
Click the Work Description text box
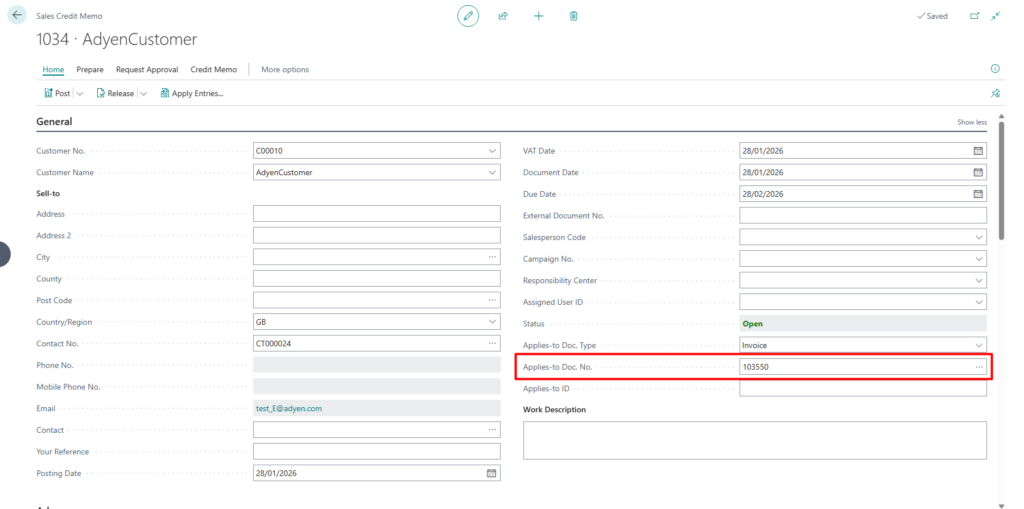point(754,439)
